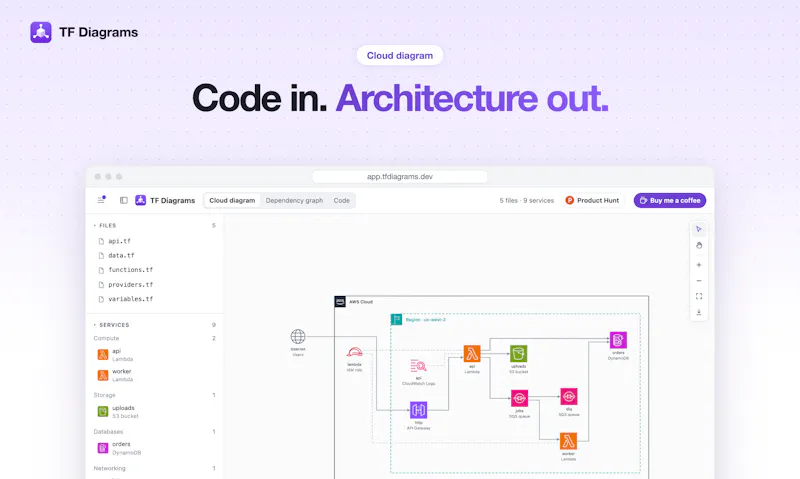Click the Buy me a coffee button
Screen dimensions: 800x479
point(670,200)
